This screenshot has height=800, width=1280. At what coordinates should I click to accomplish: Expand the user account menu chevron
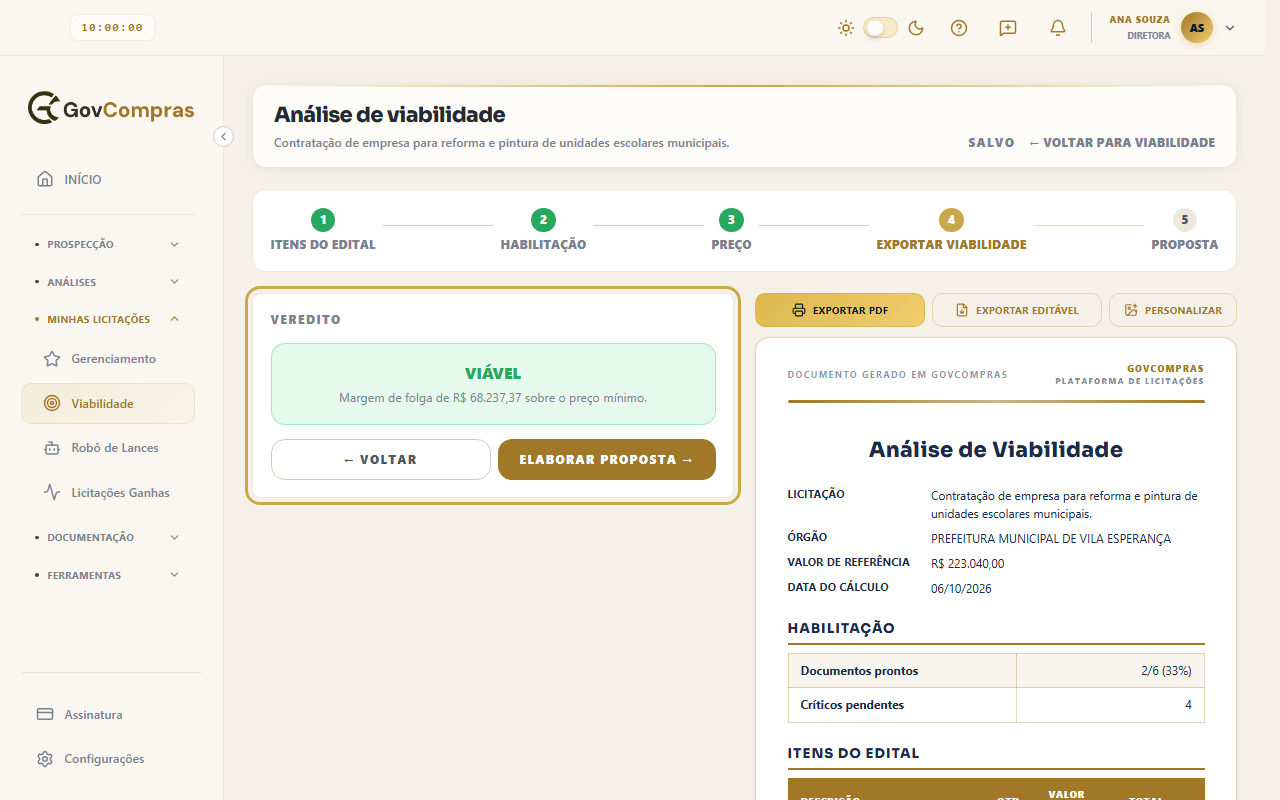(x=1230, y=28)
